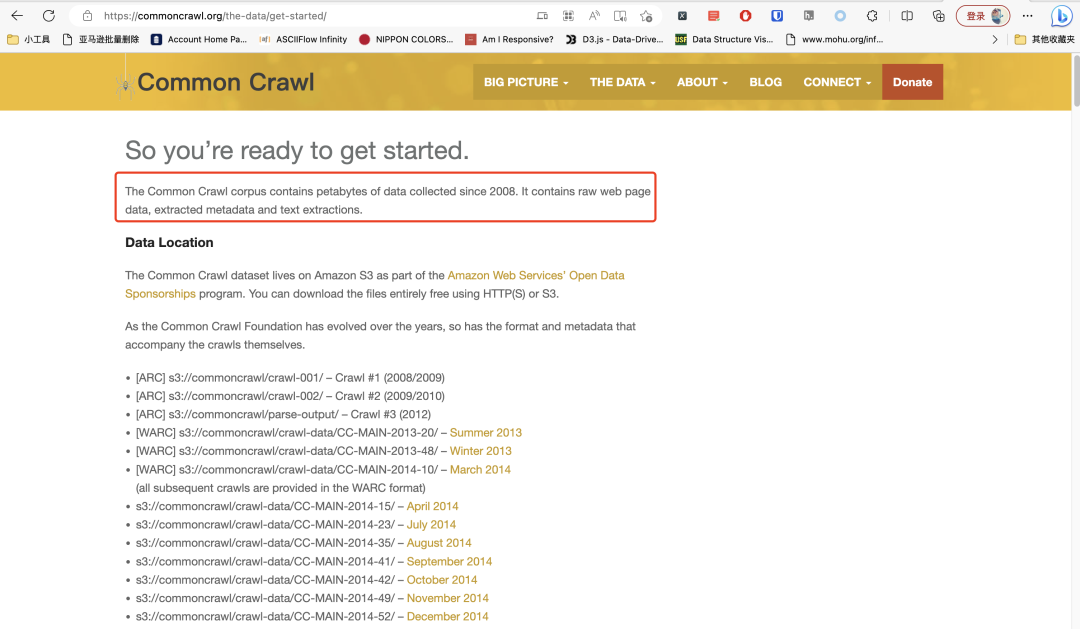Open the BLOG menu item
Screen dimensions: 1080x629
pyautogui.click(x=765, y=82)
